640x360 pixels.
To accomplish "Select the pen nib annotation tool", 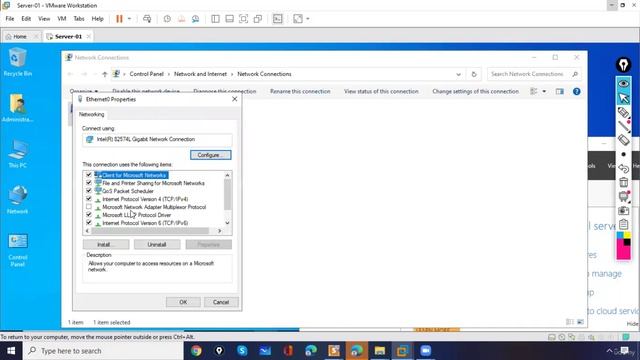I will point(623,64).
